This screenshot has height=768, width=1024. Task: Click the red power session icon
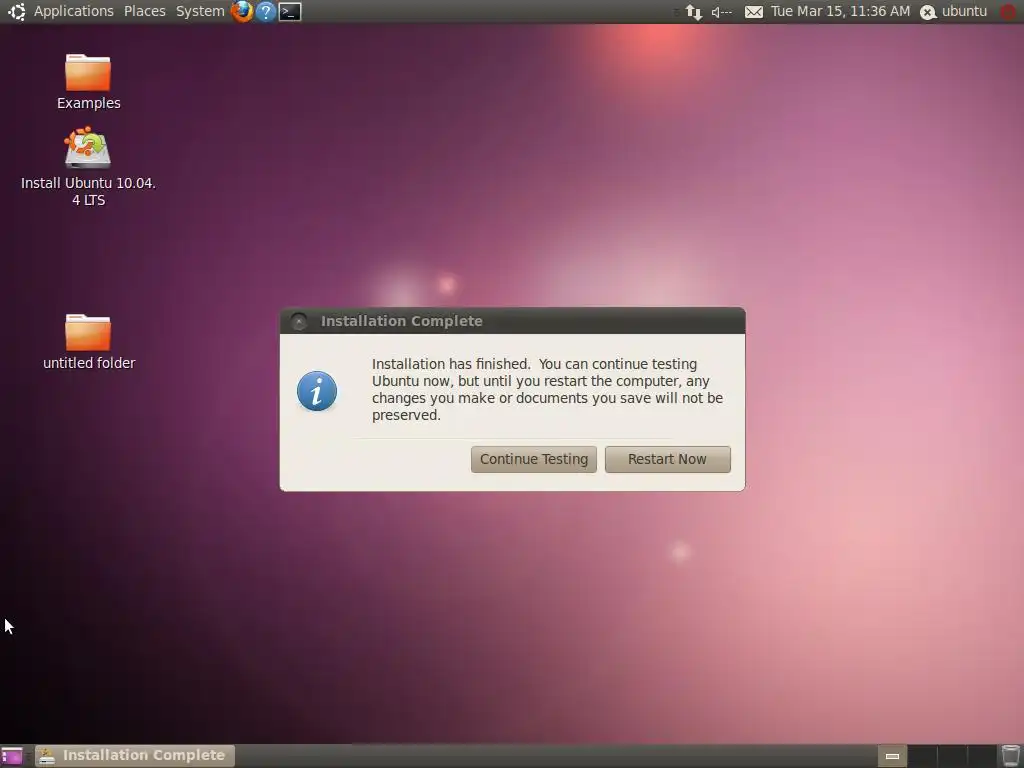(1008, 12)
